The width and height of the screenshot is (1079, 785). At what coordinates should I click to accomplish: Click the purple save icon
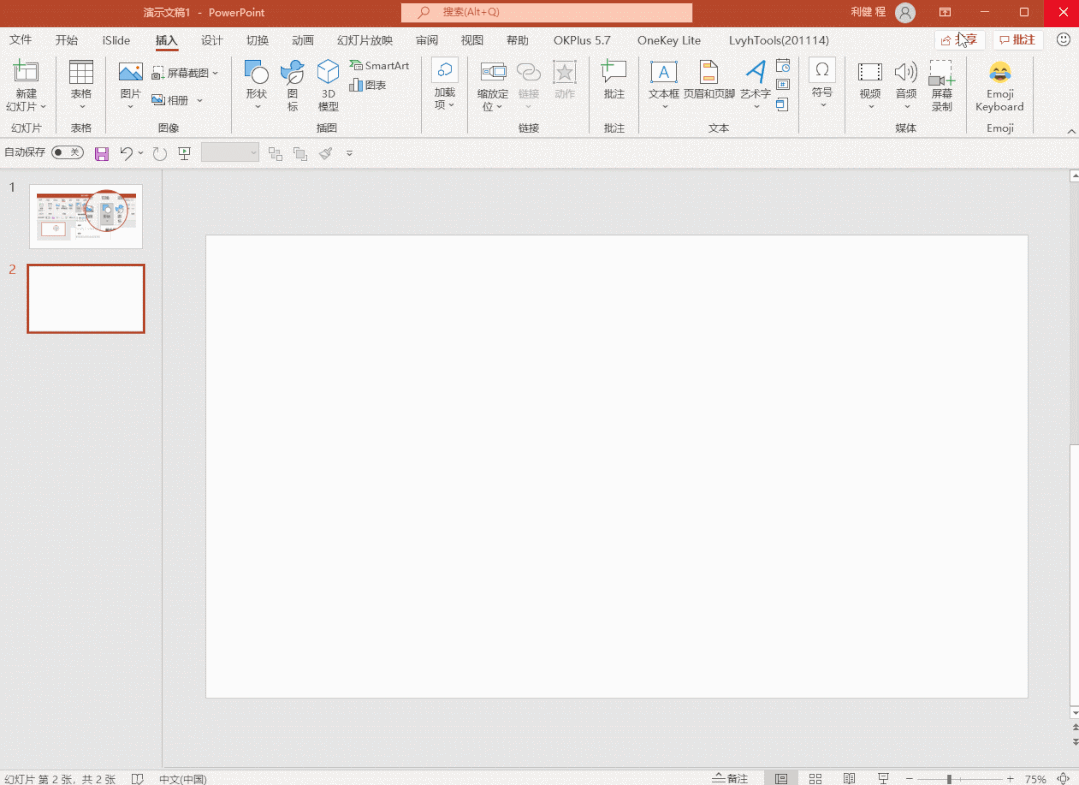pos(101,153)
